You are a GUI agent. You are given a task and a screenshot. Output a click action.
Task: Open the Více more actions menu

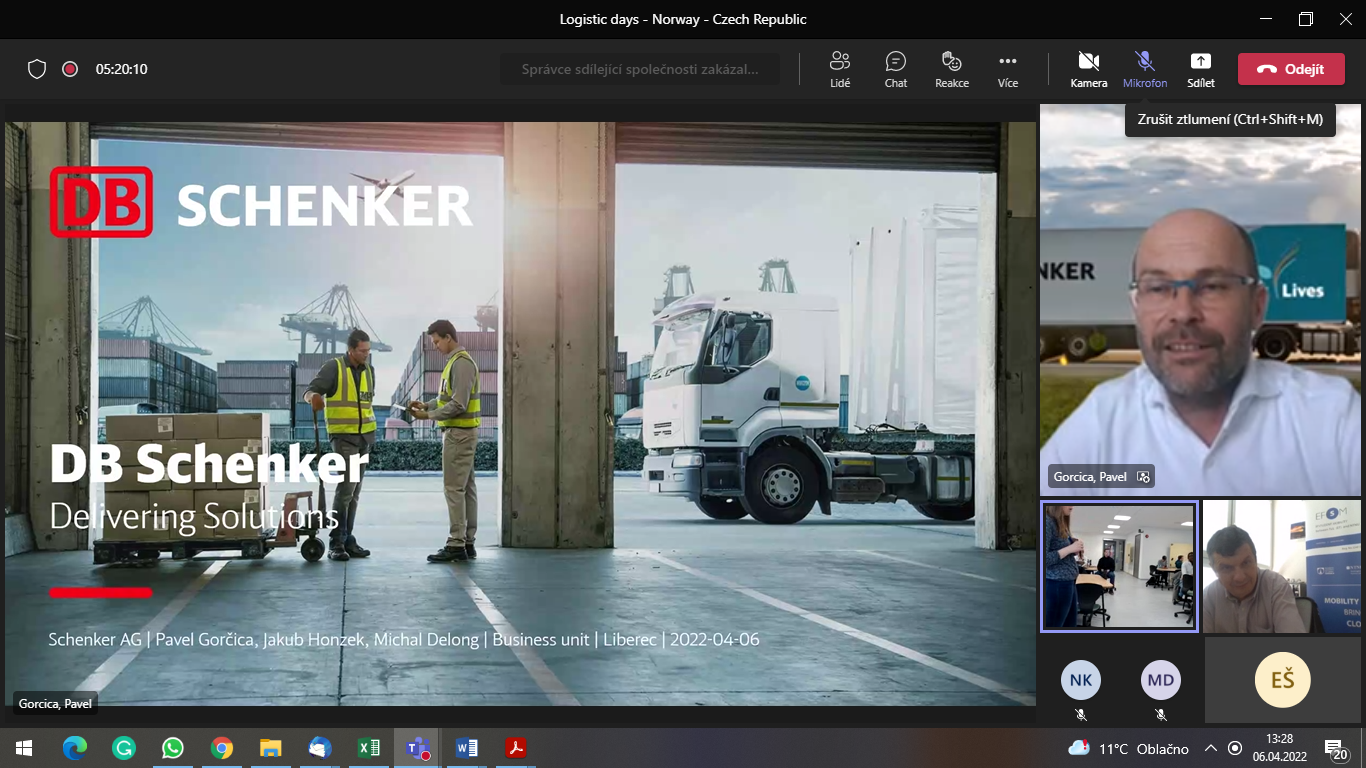1008,69
